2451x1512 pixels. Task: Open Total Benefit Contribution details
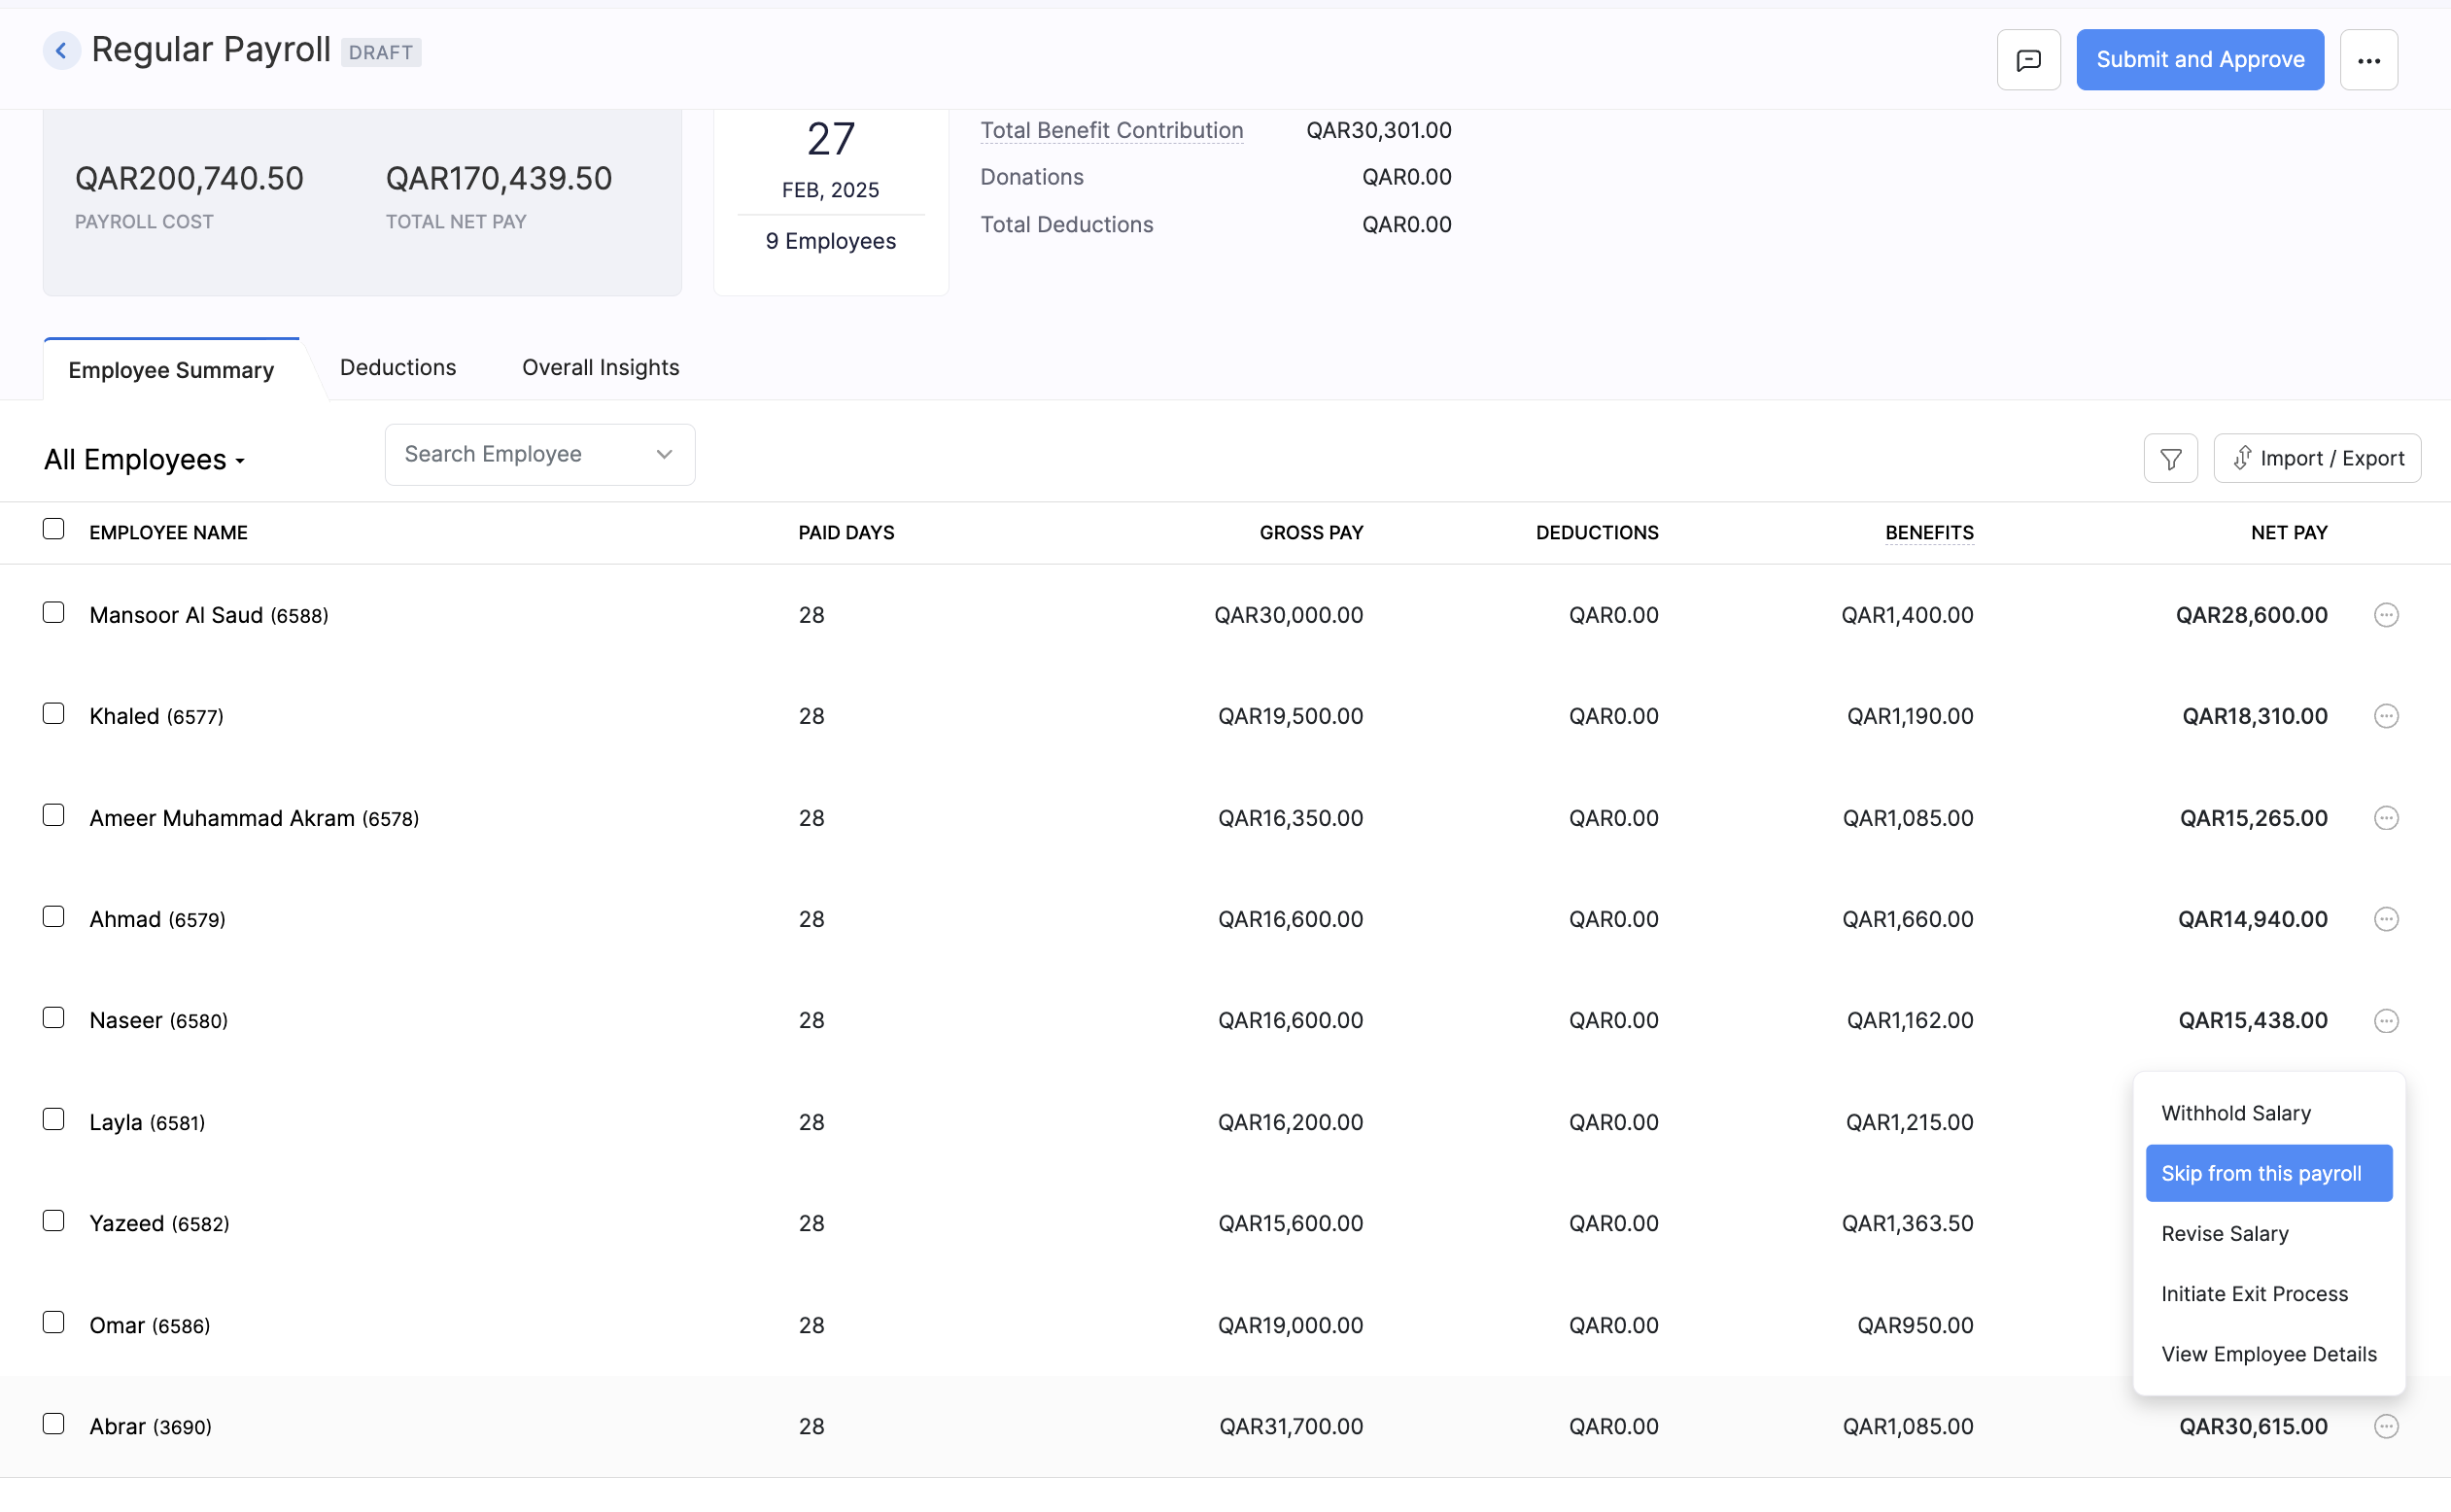1111,130
